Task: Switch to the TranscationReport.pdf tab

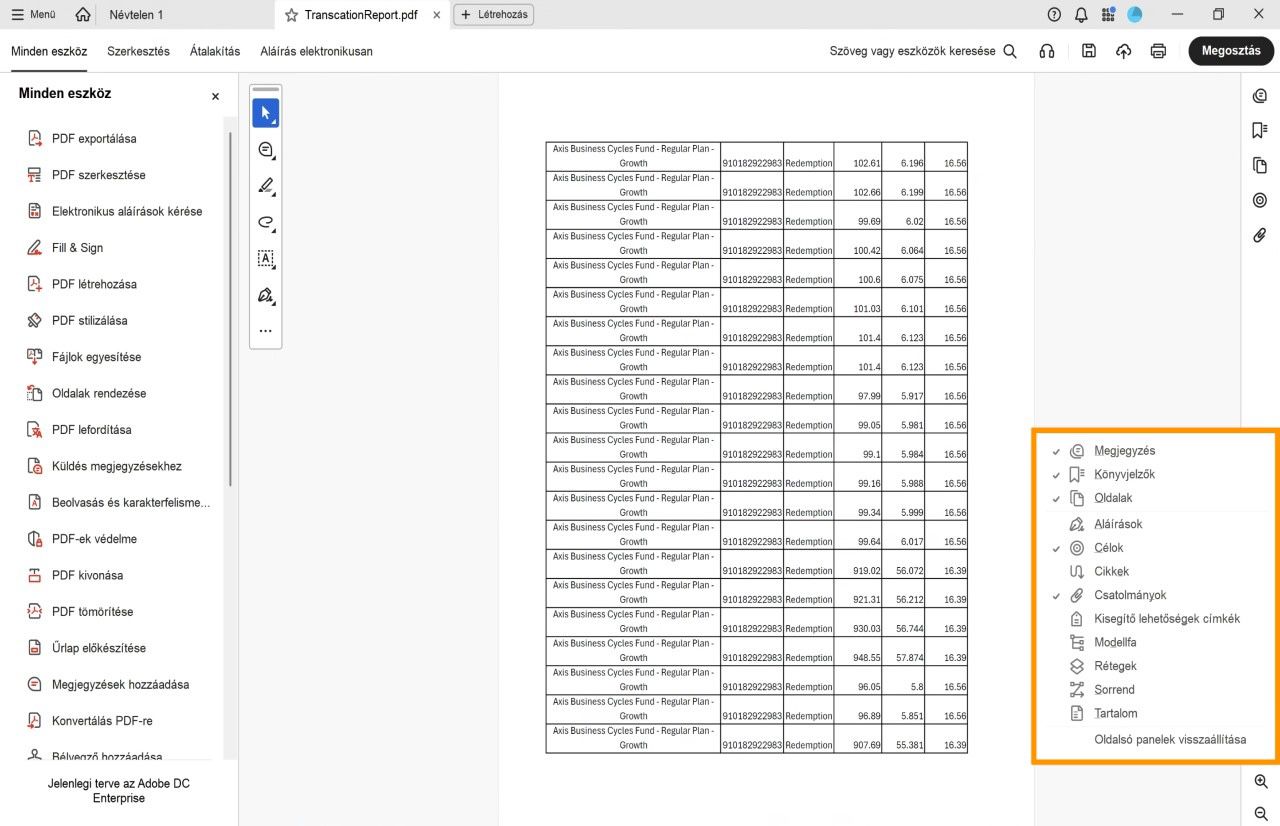Action: coord(361,15)
